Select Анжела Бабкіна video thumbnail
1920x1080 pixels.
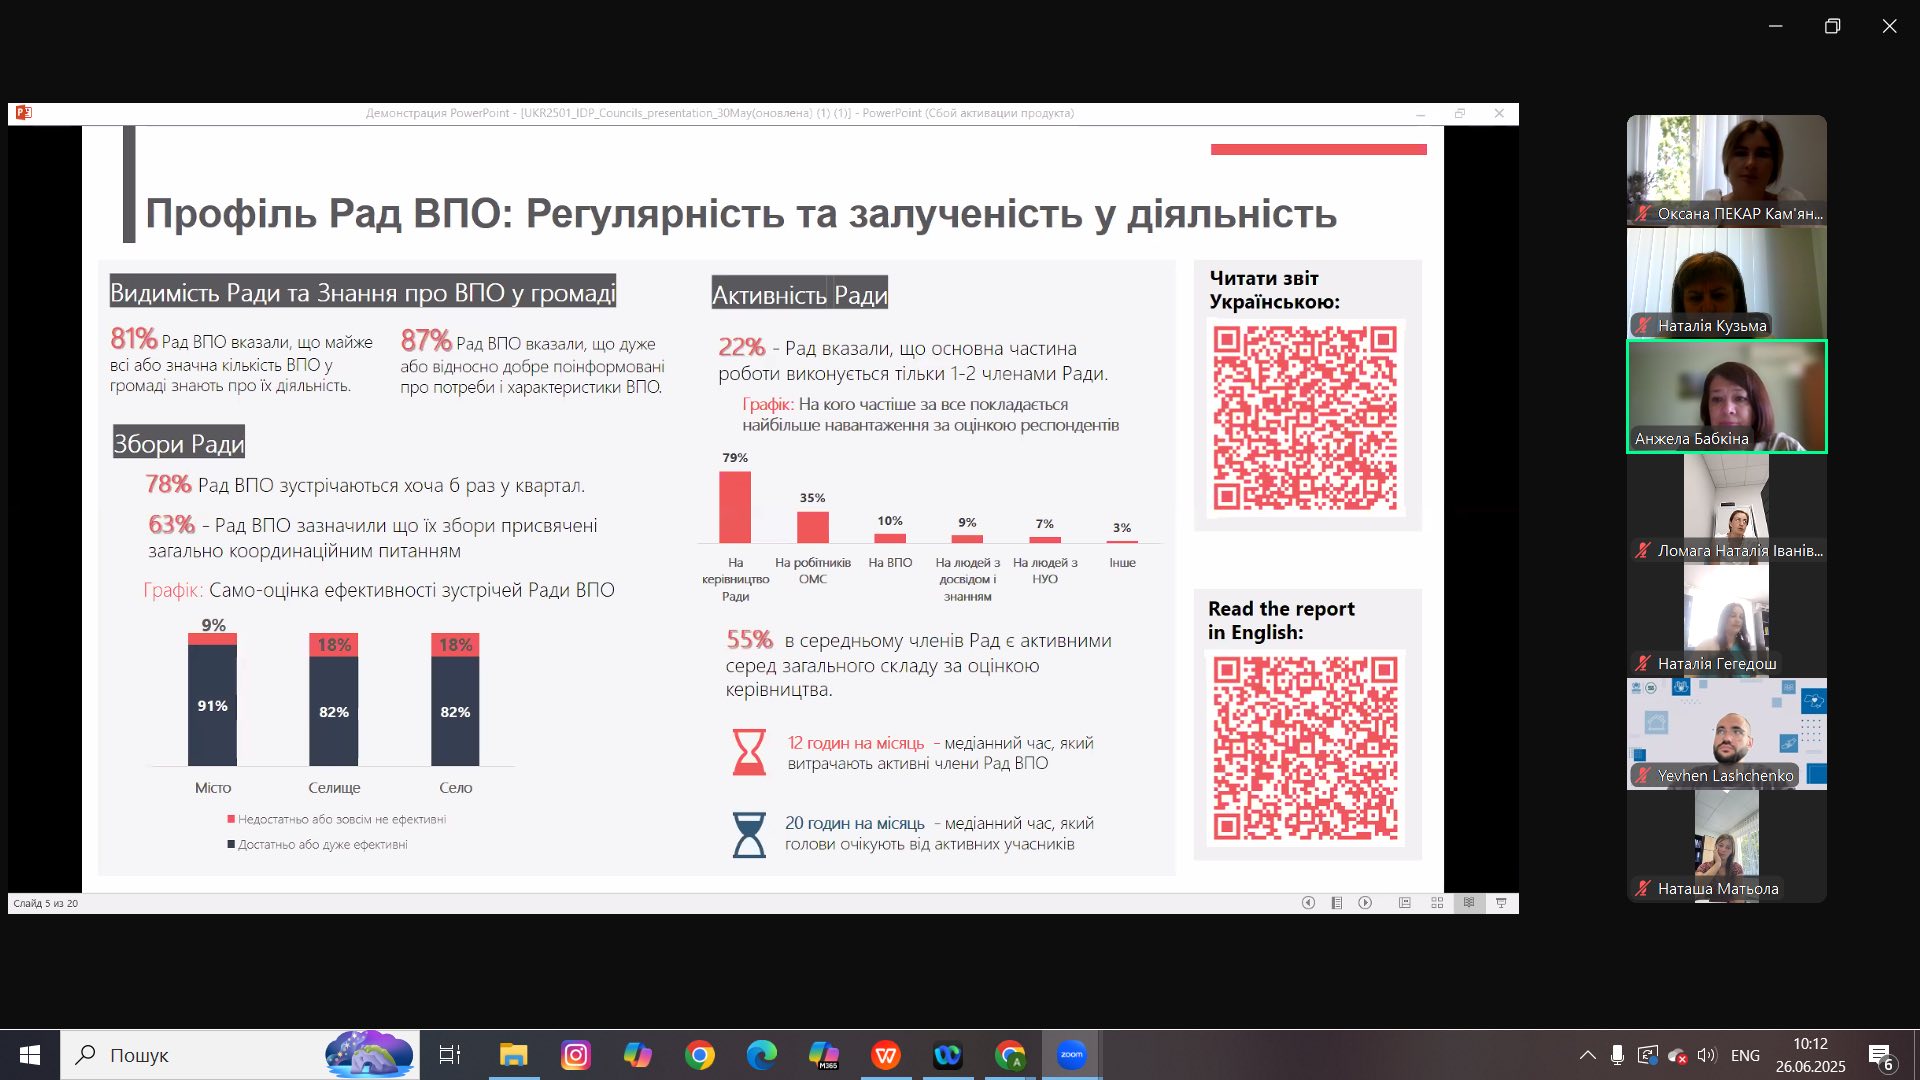tap(1726, 397)
